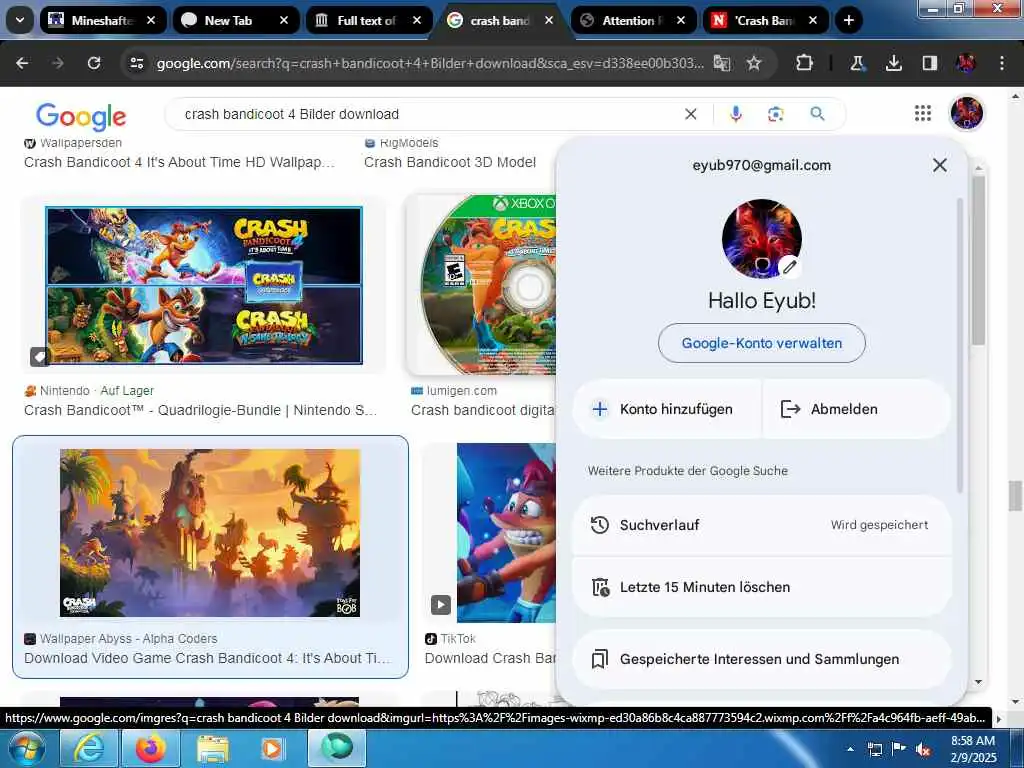Open the Quadrilogie-Bundle image thumbnail
Image resolution: width=1024 pixels, height=768 pixels.
(204, 285)
